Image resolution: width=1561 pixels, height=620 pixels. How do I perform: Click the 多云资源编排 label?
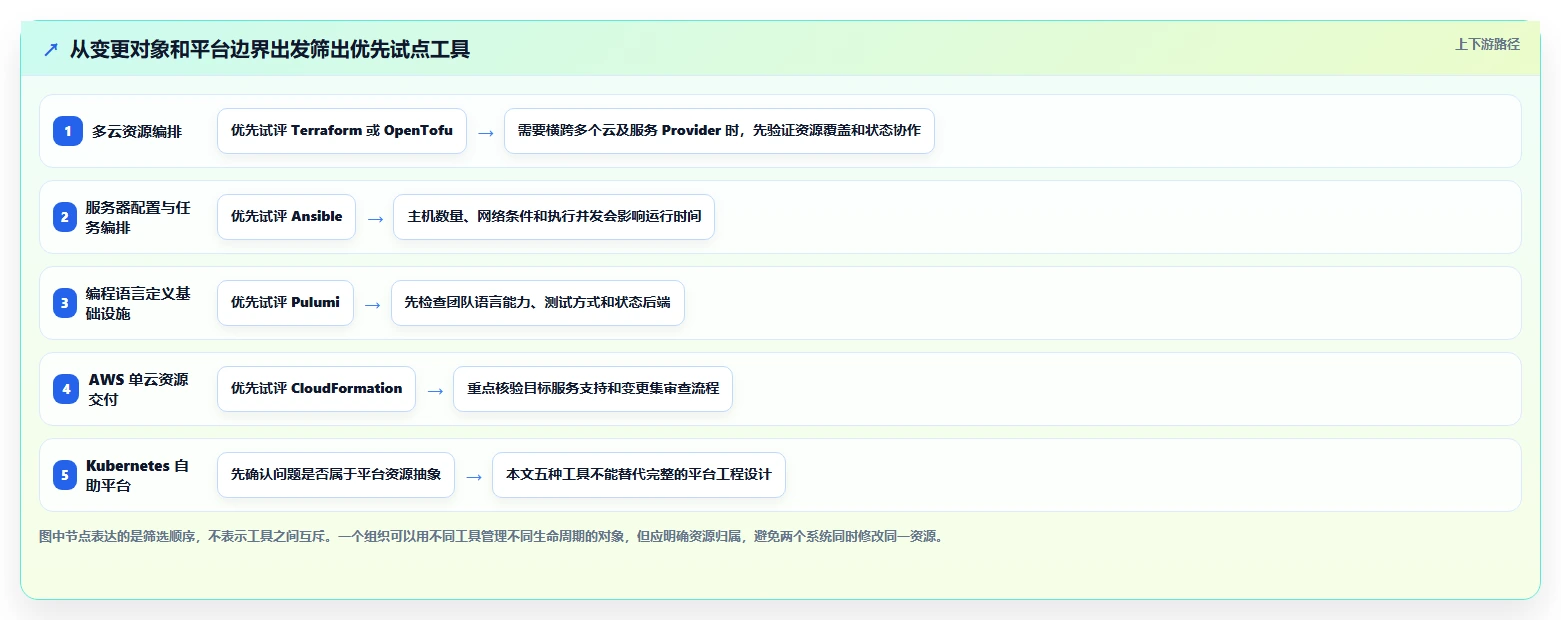pyautogui.click(x=137, y=131)
